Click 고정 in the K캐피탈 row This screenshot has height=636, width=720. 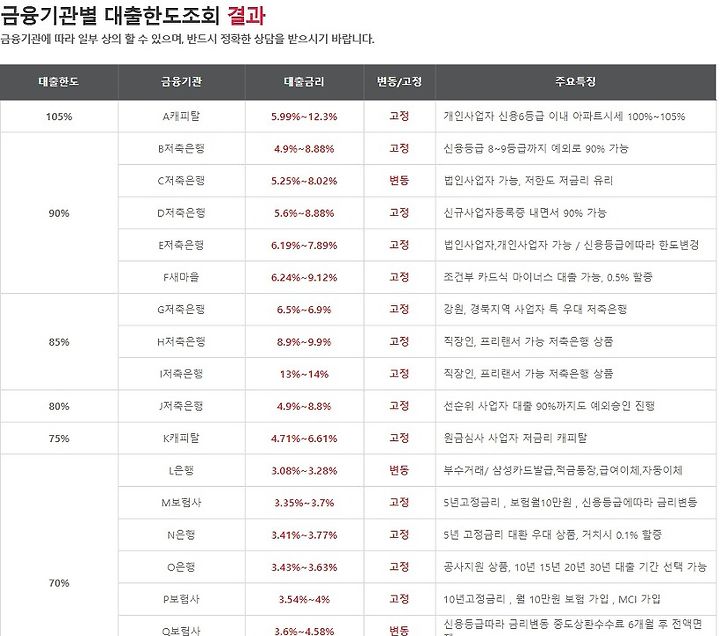(x=399, y=438)
